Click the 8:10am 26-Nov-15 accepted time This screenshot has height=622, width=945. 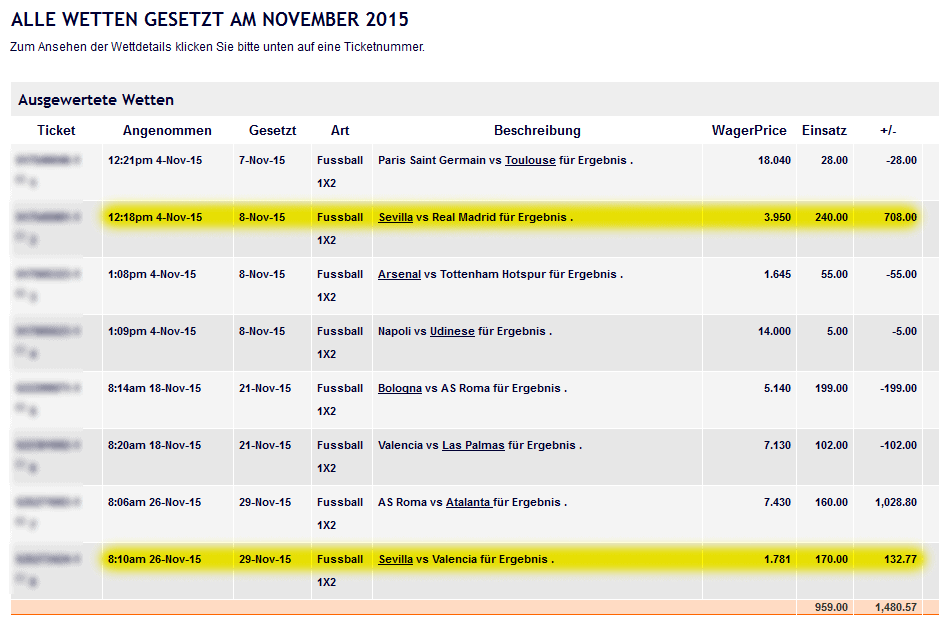tap(154, 559)
